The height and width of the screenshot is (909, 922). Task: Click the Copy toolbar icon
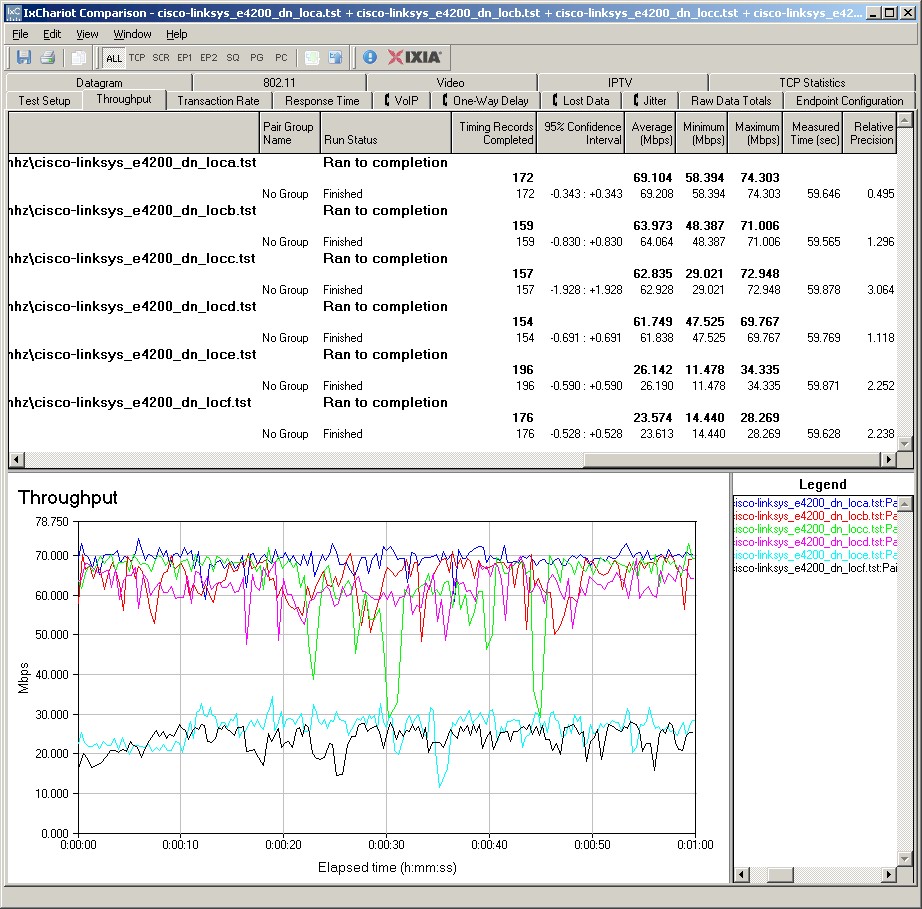coord(78,58)
